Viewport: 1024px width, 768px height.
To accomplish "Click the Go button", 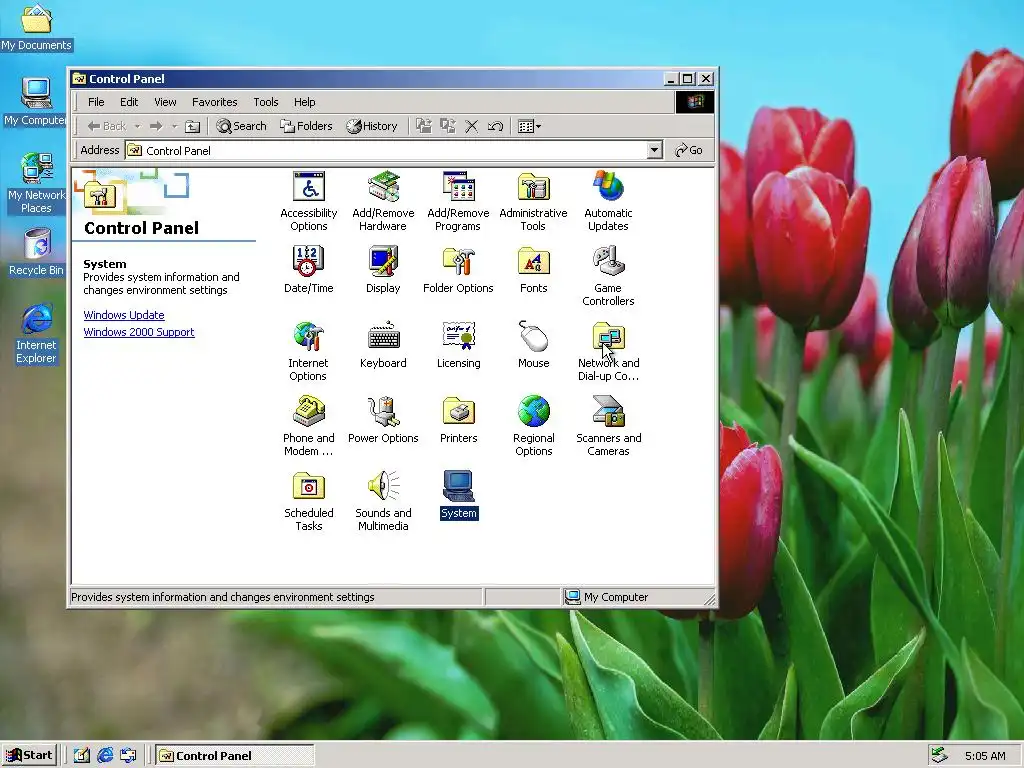I will pos(689,150).
